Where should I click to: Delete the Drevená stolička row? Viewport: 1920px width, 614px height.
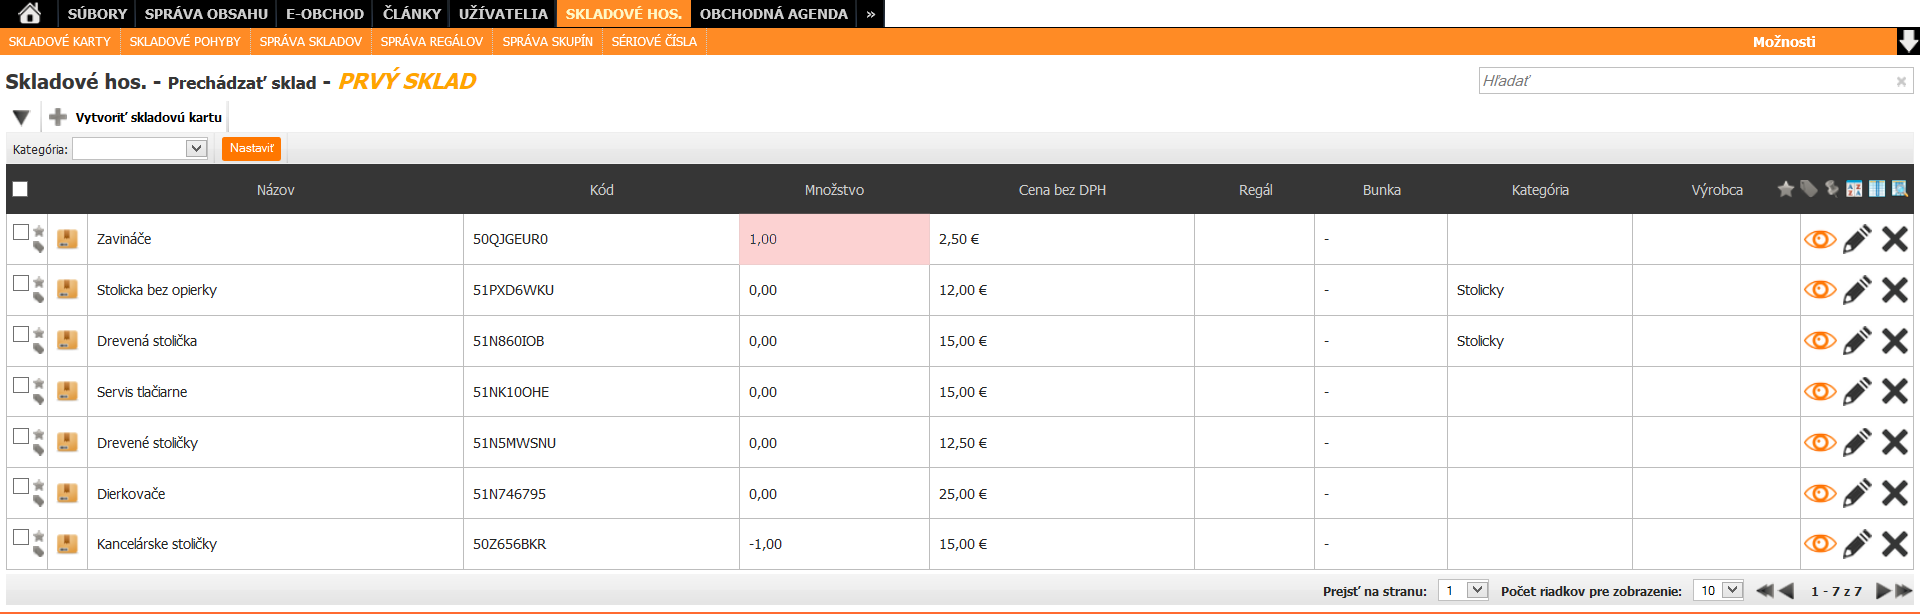coord(1894,341)
